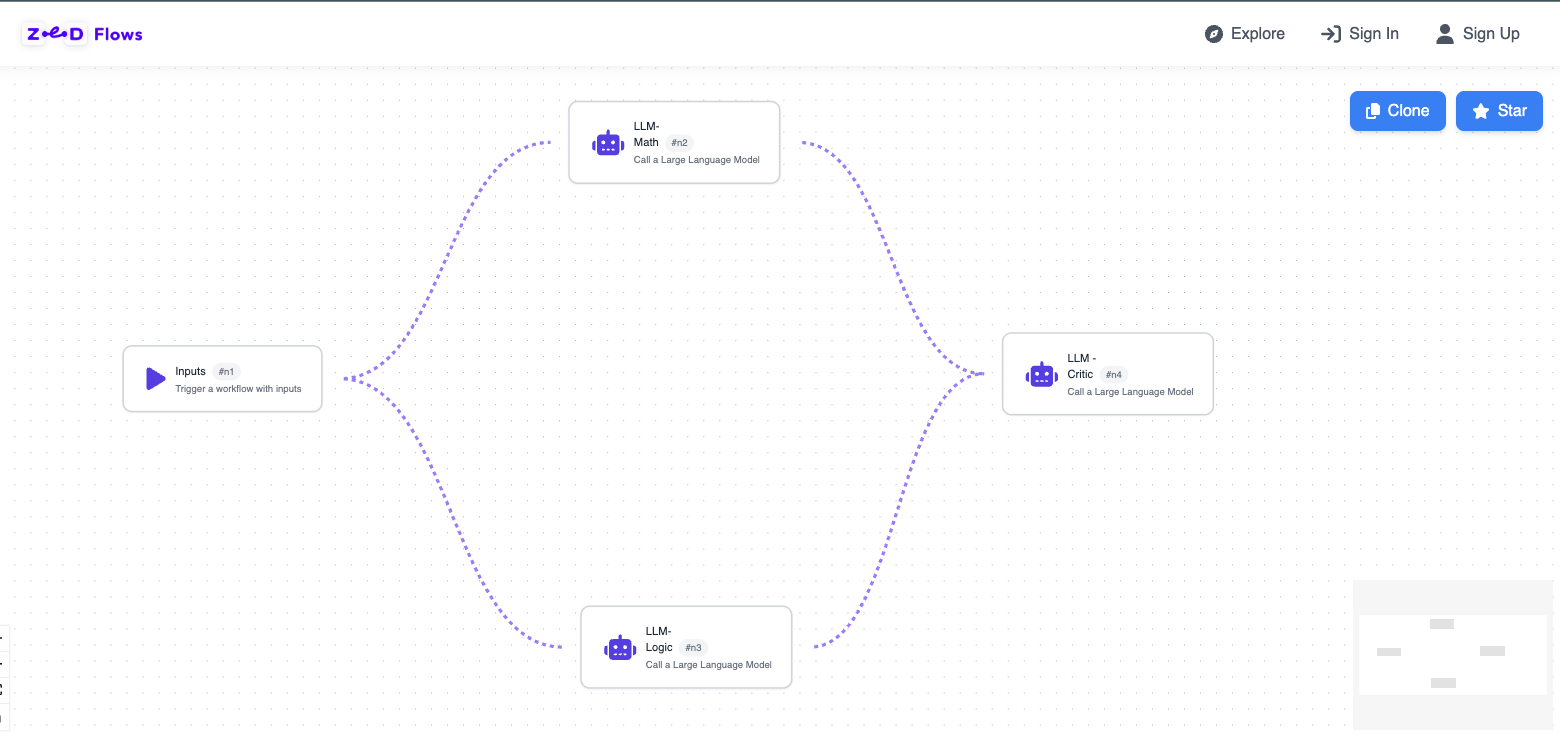
Task: Click LLM-Critic's "Call a Large Language Model" text
Action: tap(1131, 392)
